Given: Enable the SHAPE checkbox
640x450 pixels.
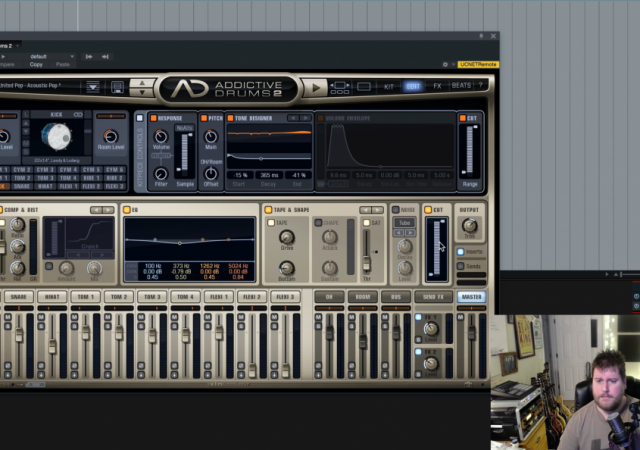Looking at the screenshot, I should point(318,223).
